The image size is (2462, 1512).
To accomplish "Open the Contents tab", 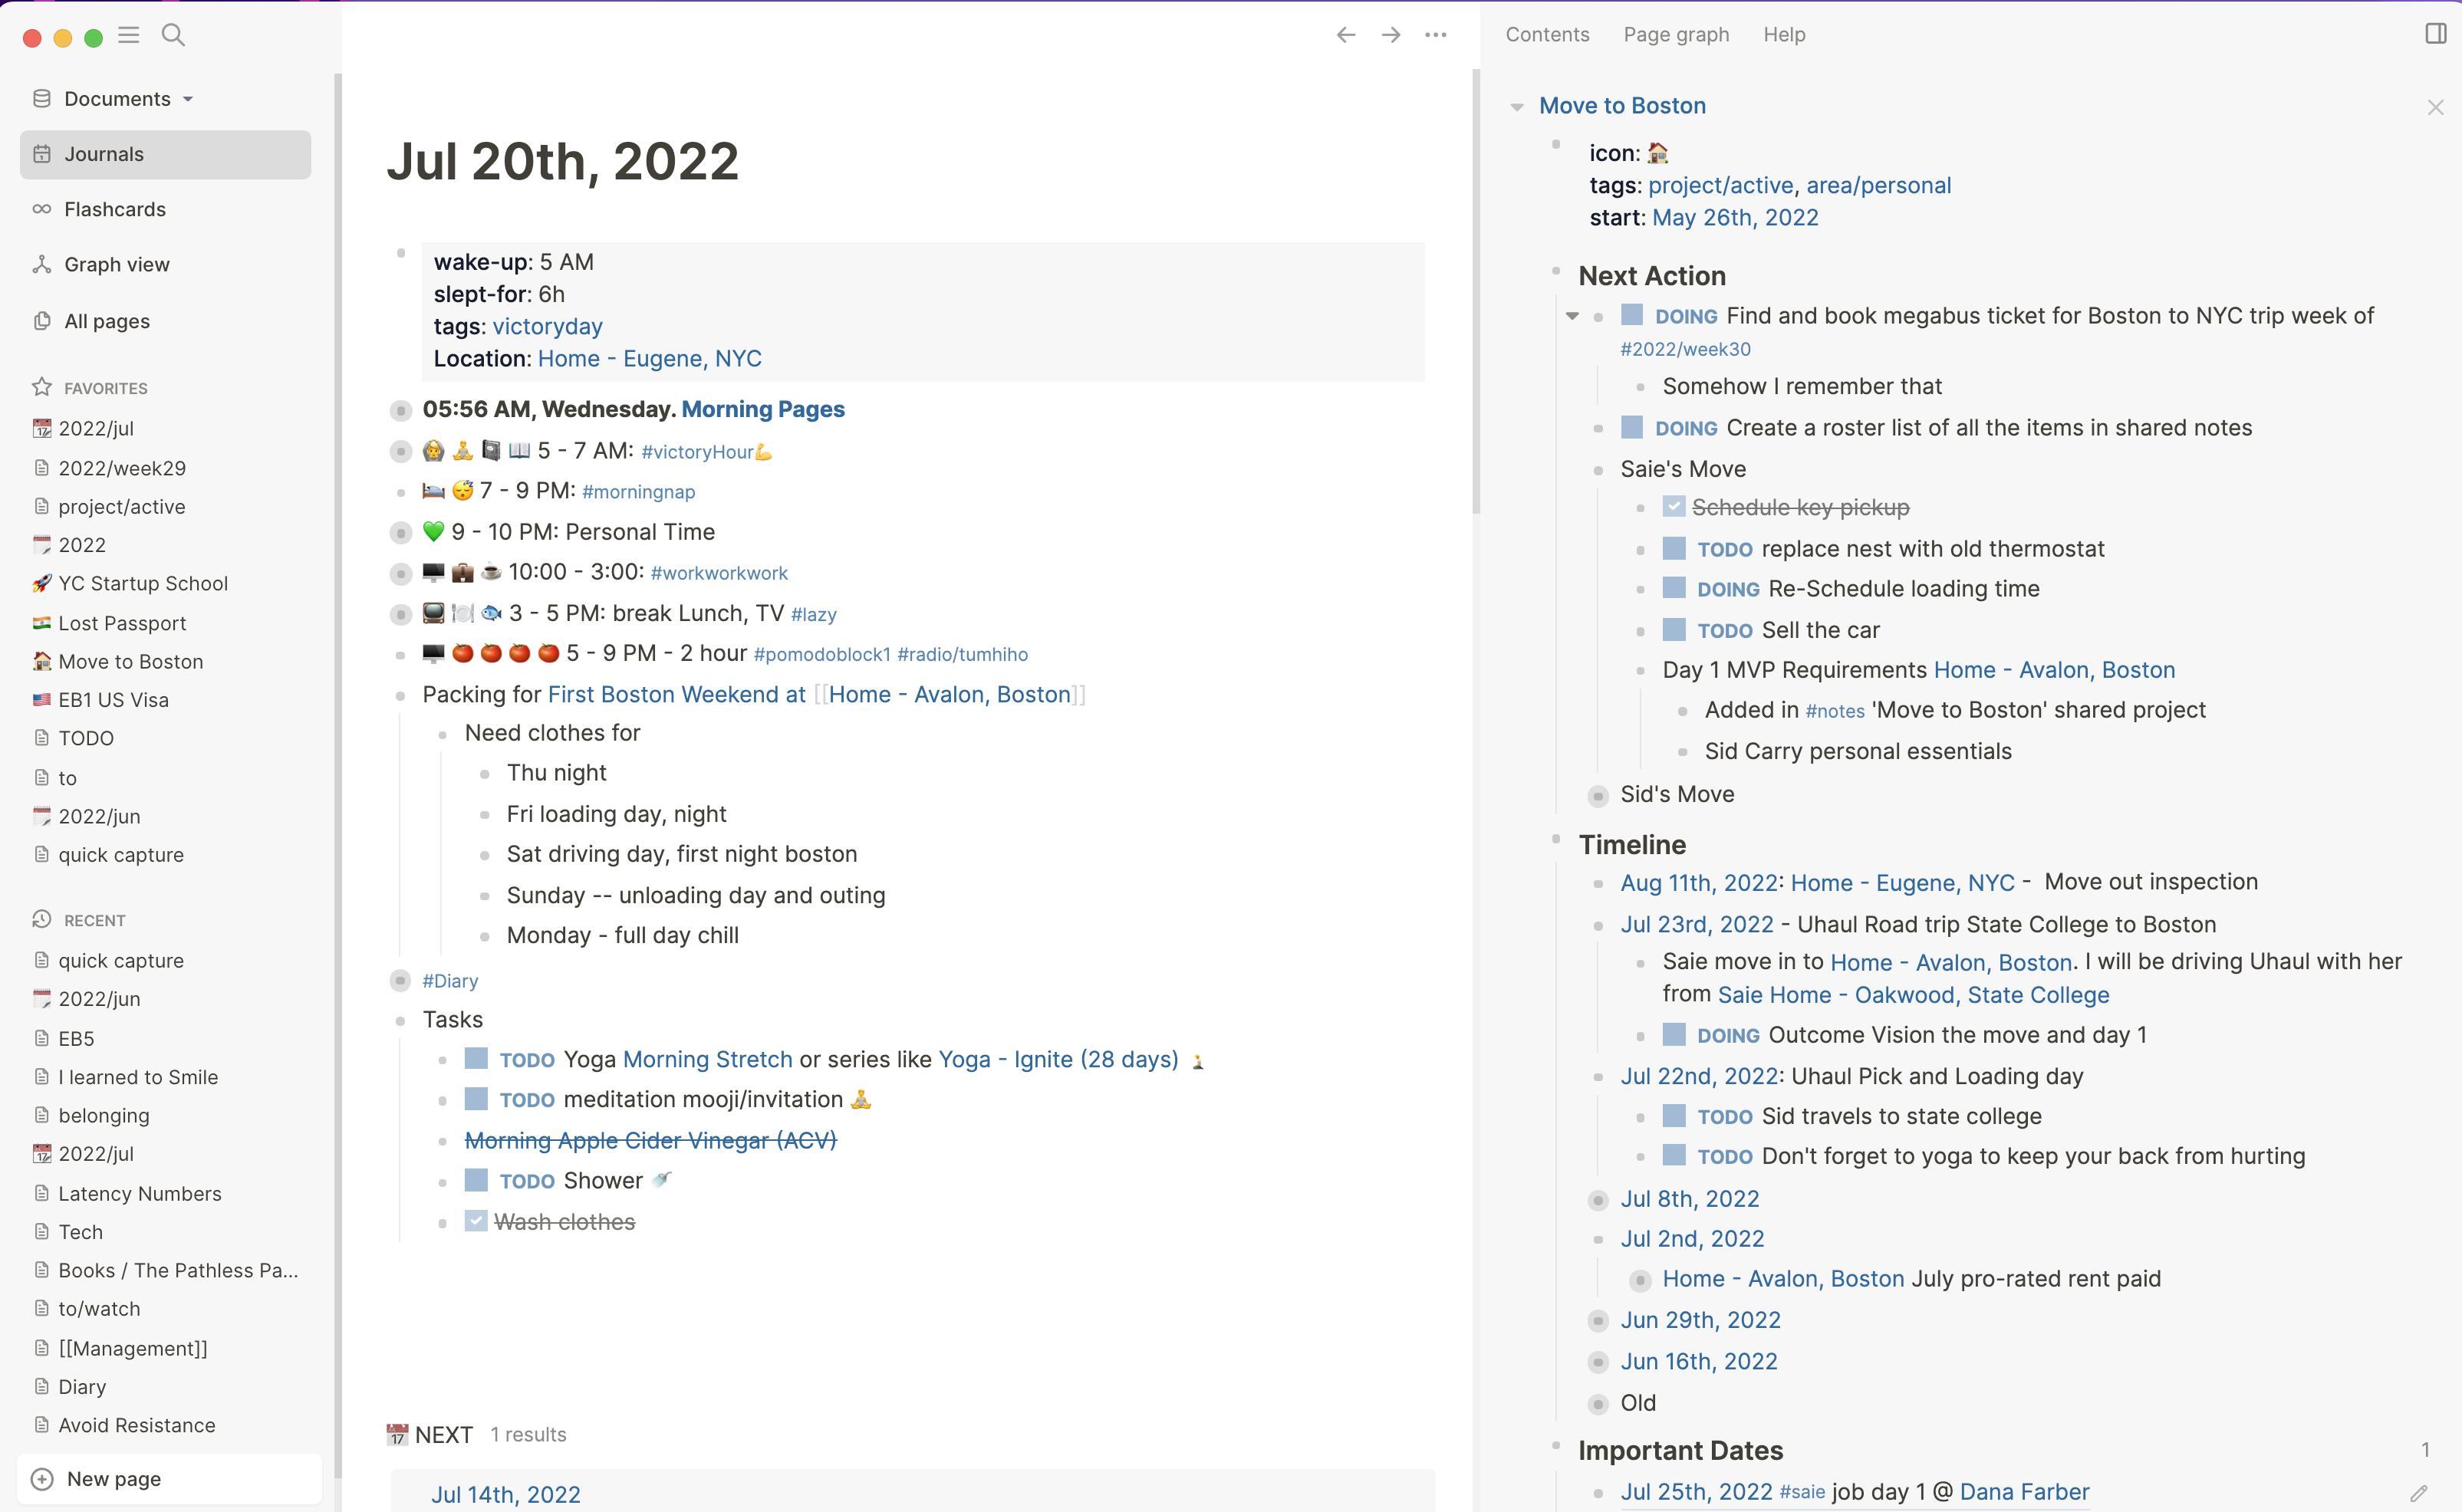I will pyautogui.click(x=1547, y=35).
